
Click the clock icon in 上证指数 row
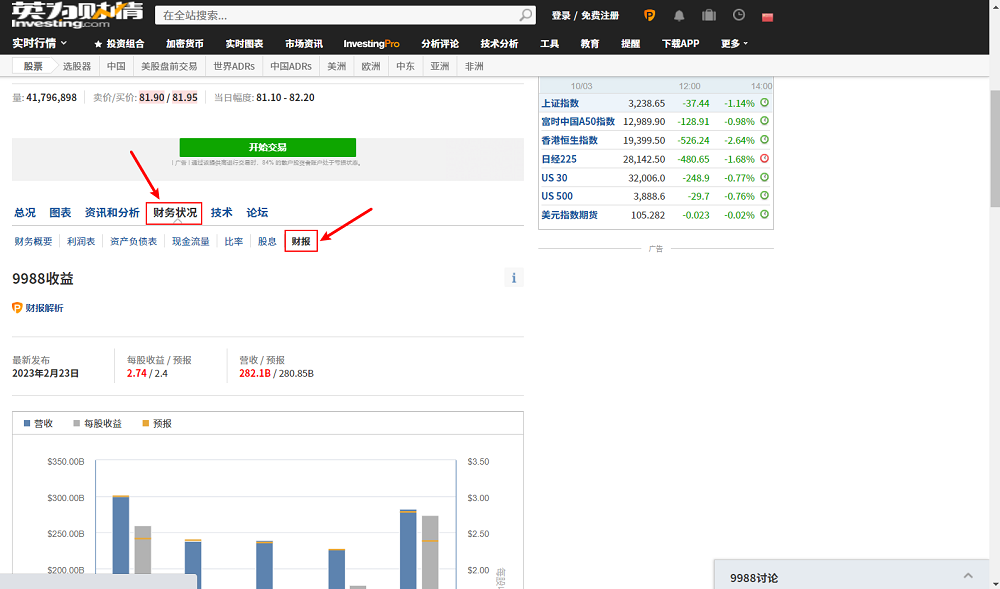point(764,103)
